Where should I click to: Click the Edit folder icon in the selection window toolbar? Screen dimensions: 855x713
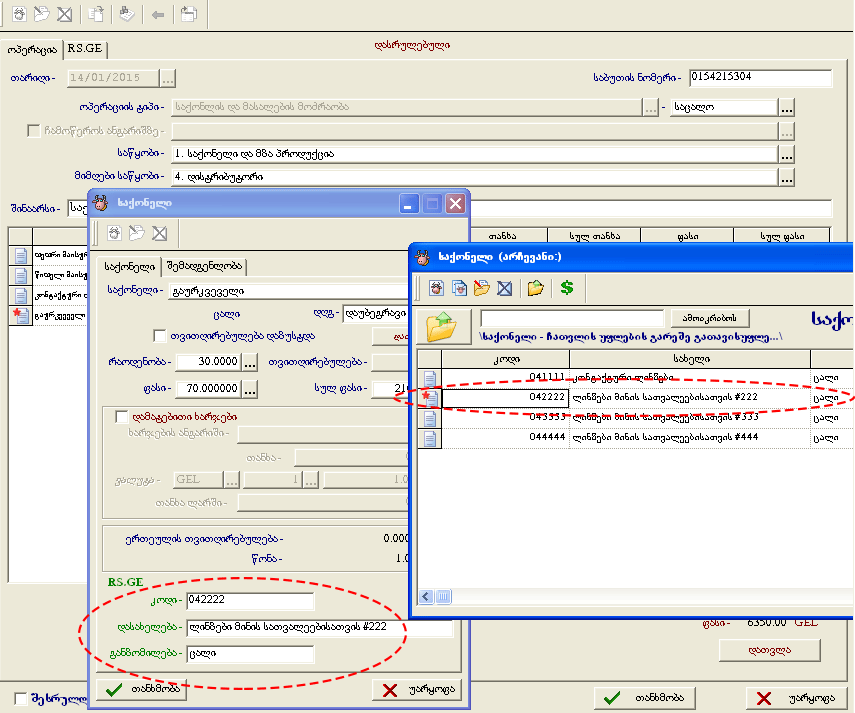point(482,288)
